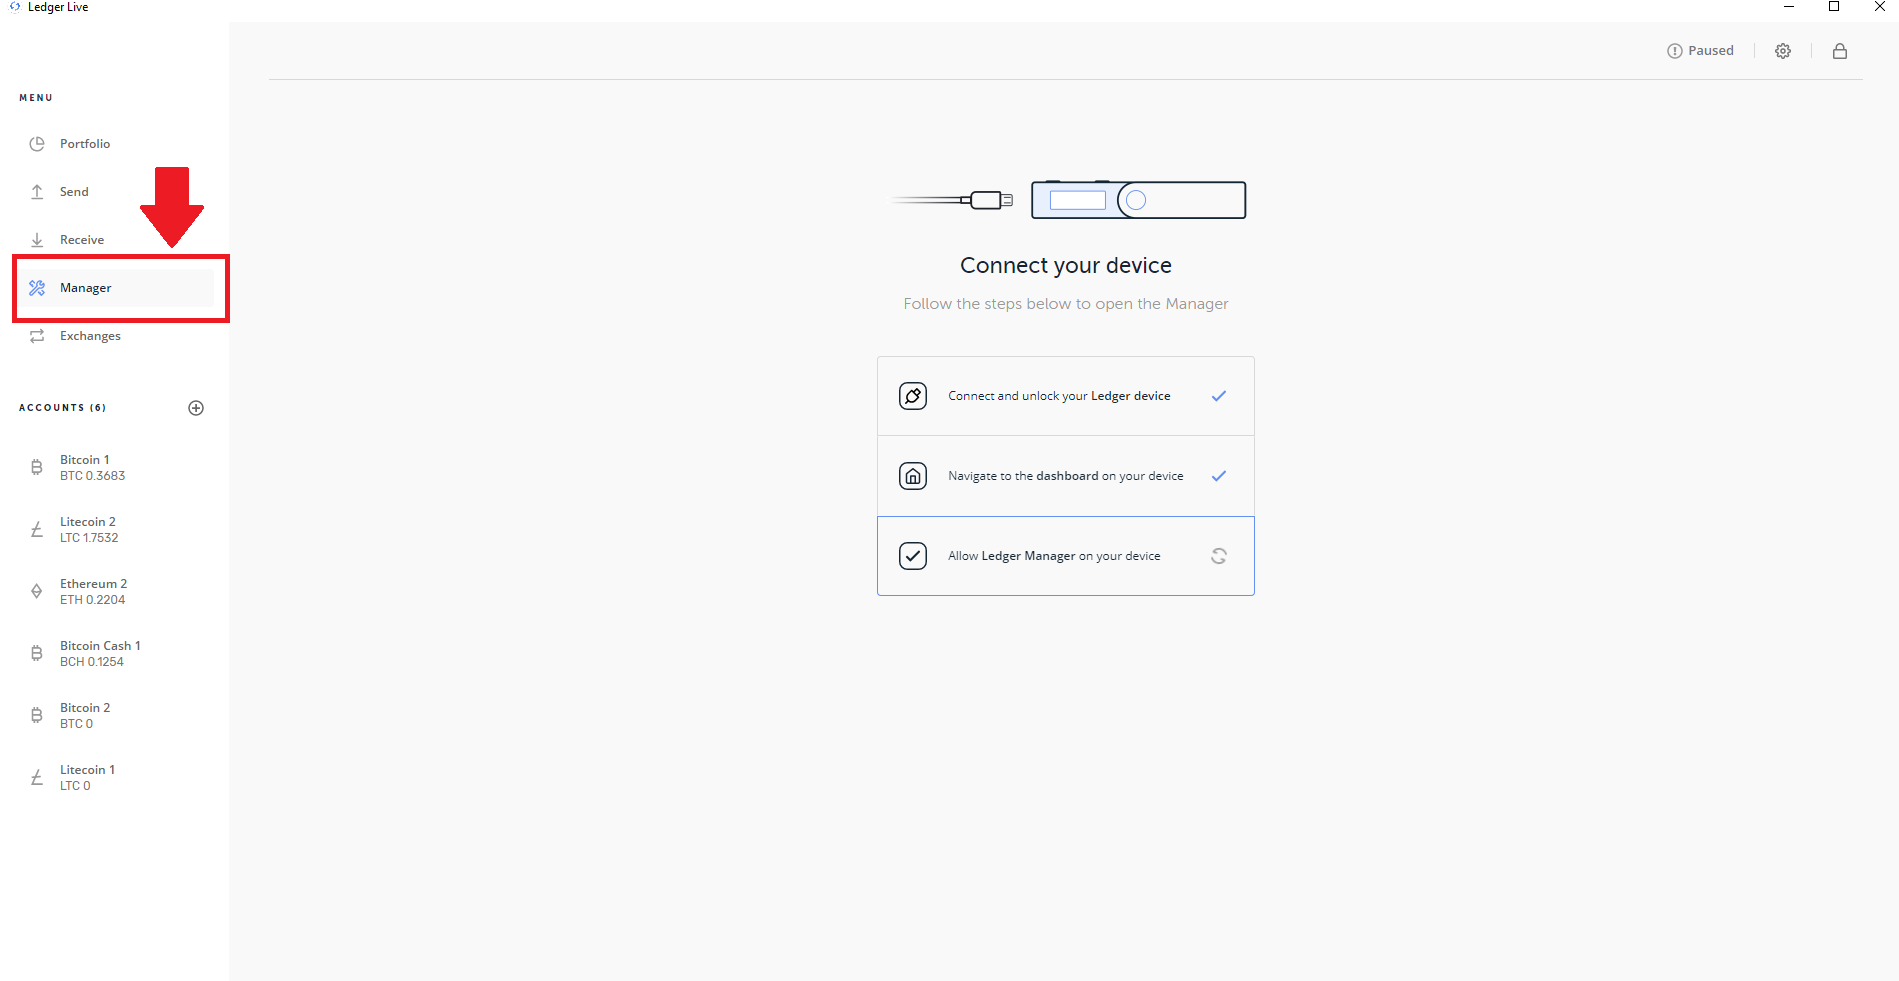Click the LTC 1.7532 balance
Viewport: 1899px width, 981px height.
click(89, 538)
